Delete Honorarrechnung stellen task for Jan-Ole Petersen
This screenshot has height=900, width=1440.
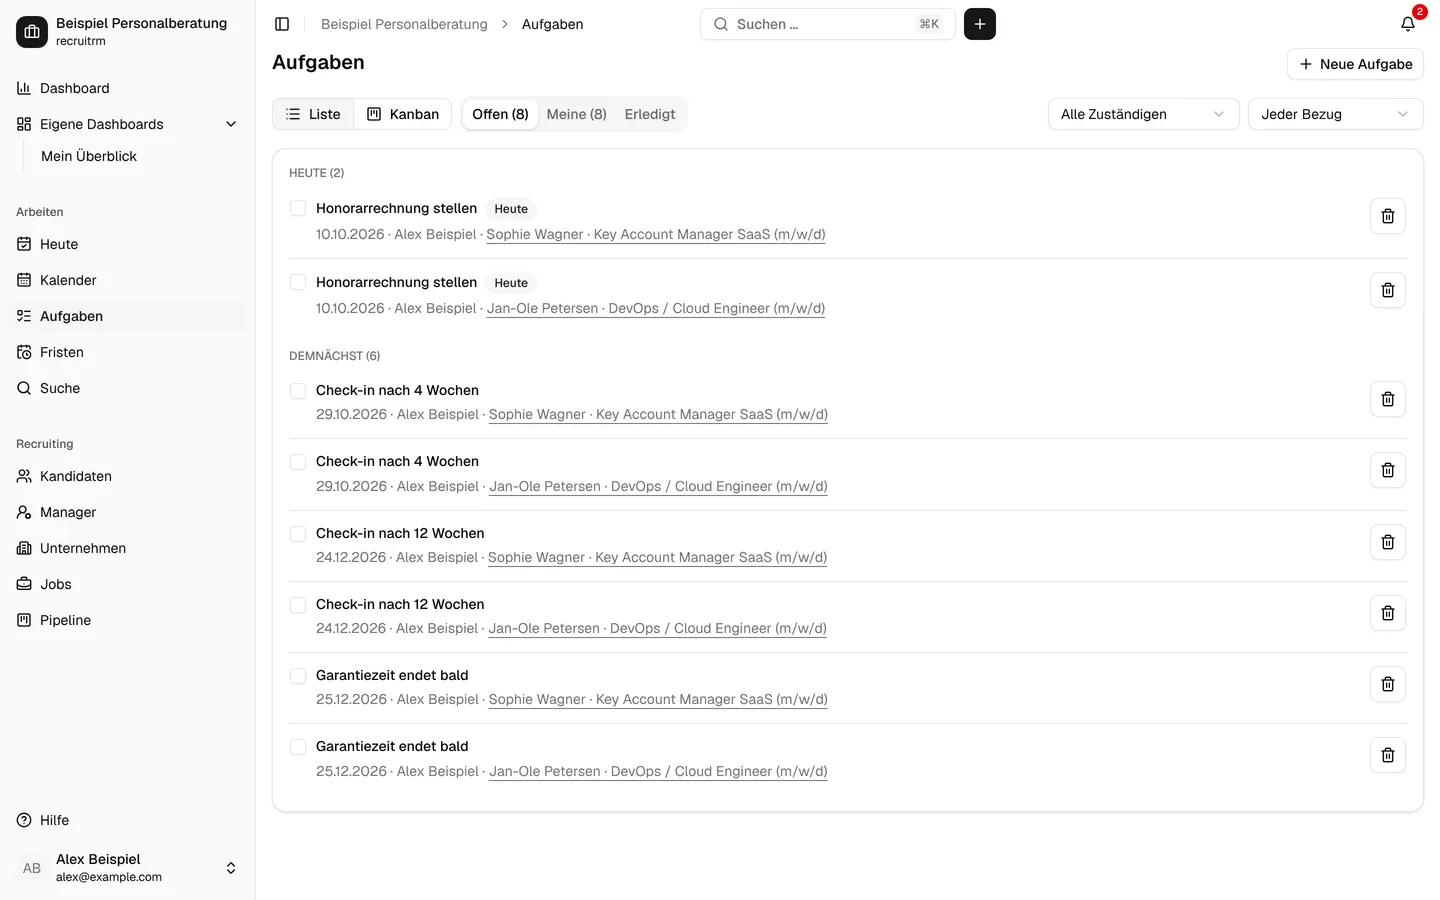tap(1388, 290)
